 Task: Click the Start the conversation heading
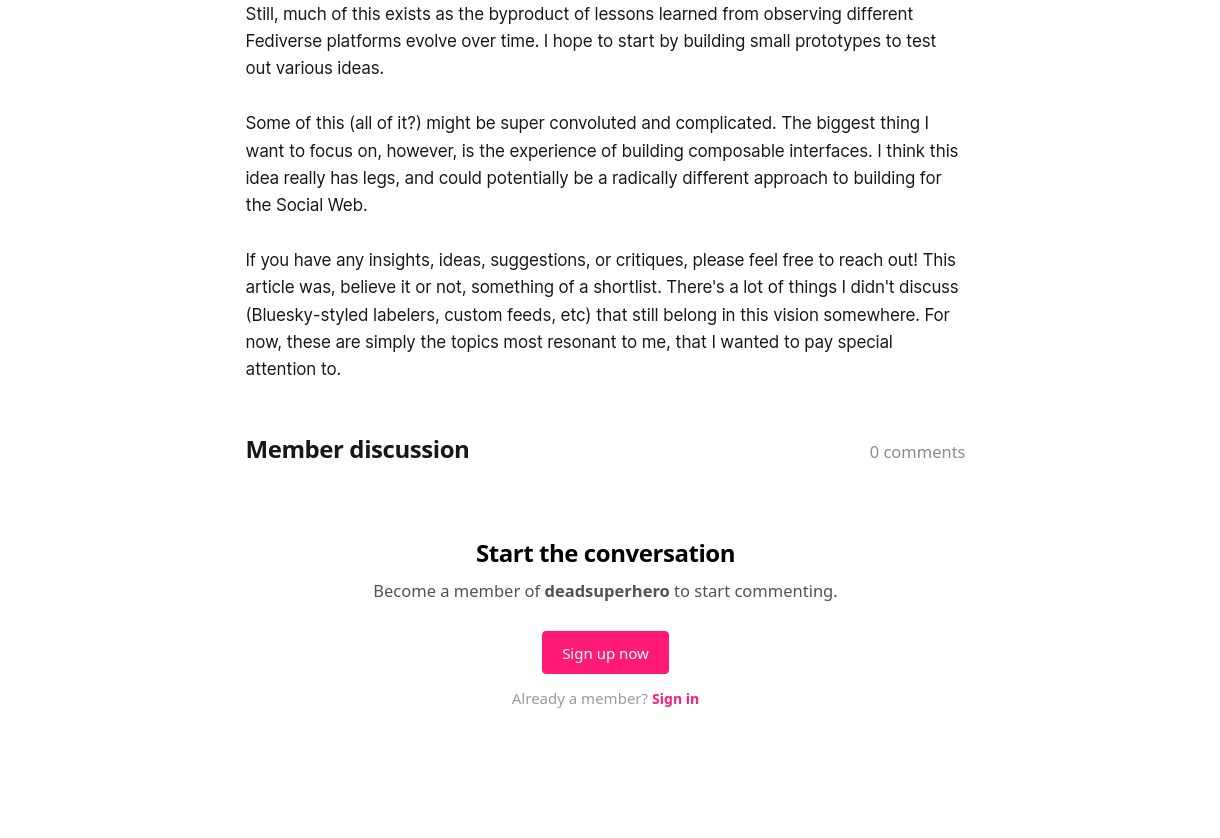[x=605, y=553]
